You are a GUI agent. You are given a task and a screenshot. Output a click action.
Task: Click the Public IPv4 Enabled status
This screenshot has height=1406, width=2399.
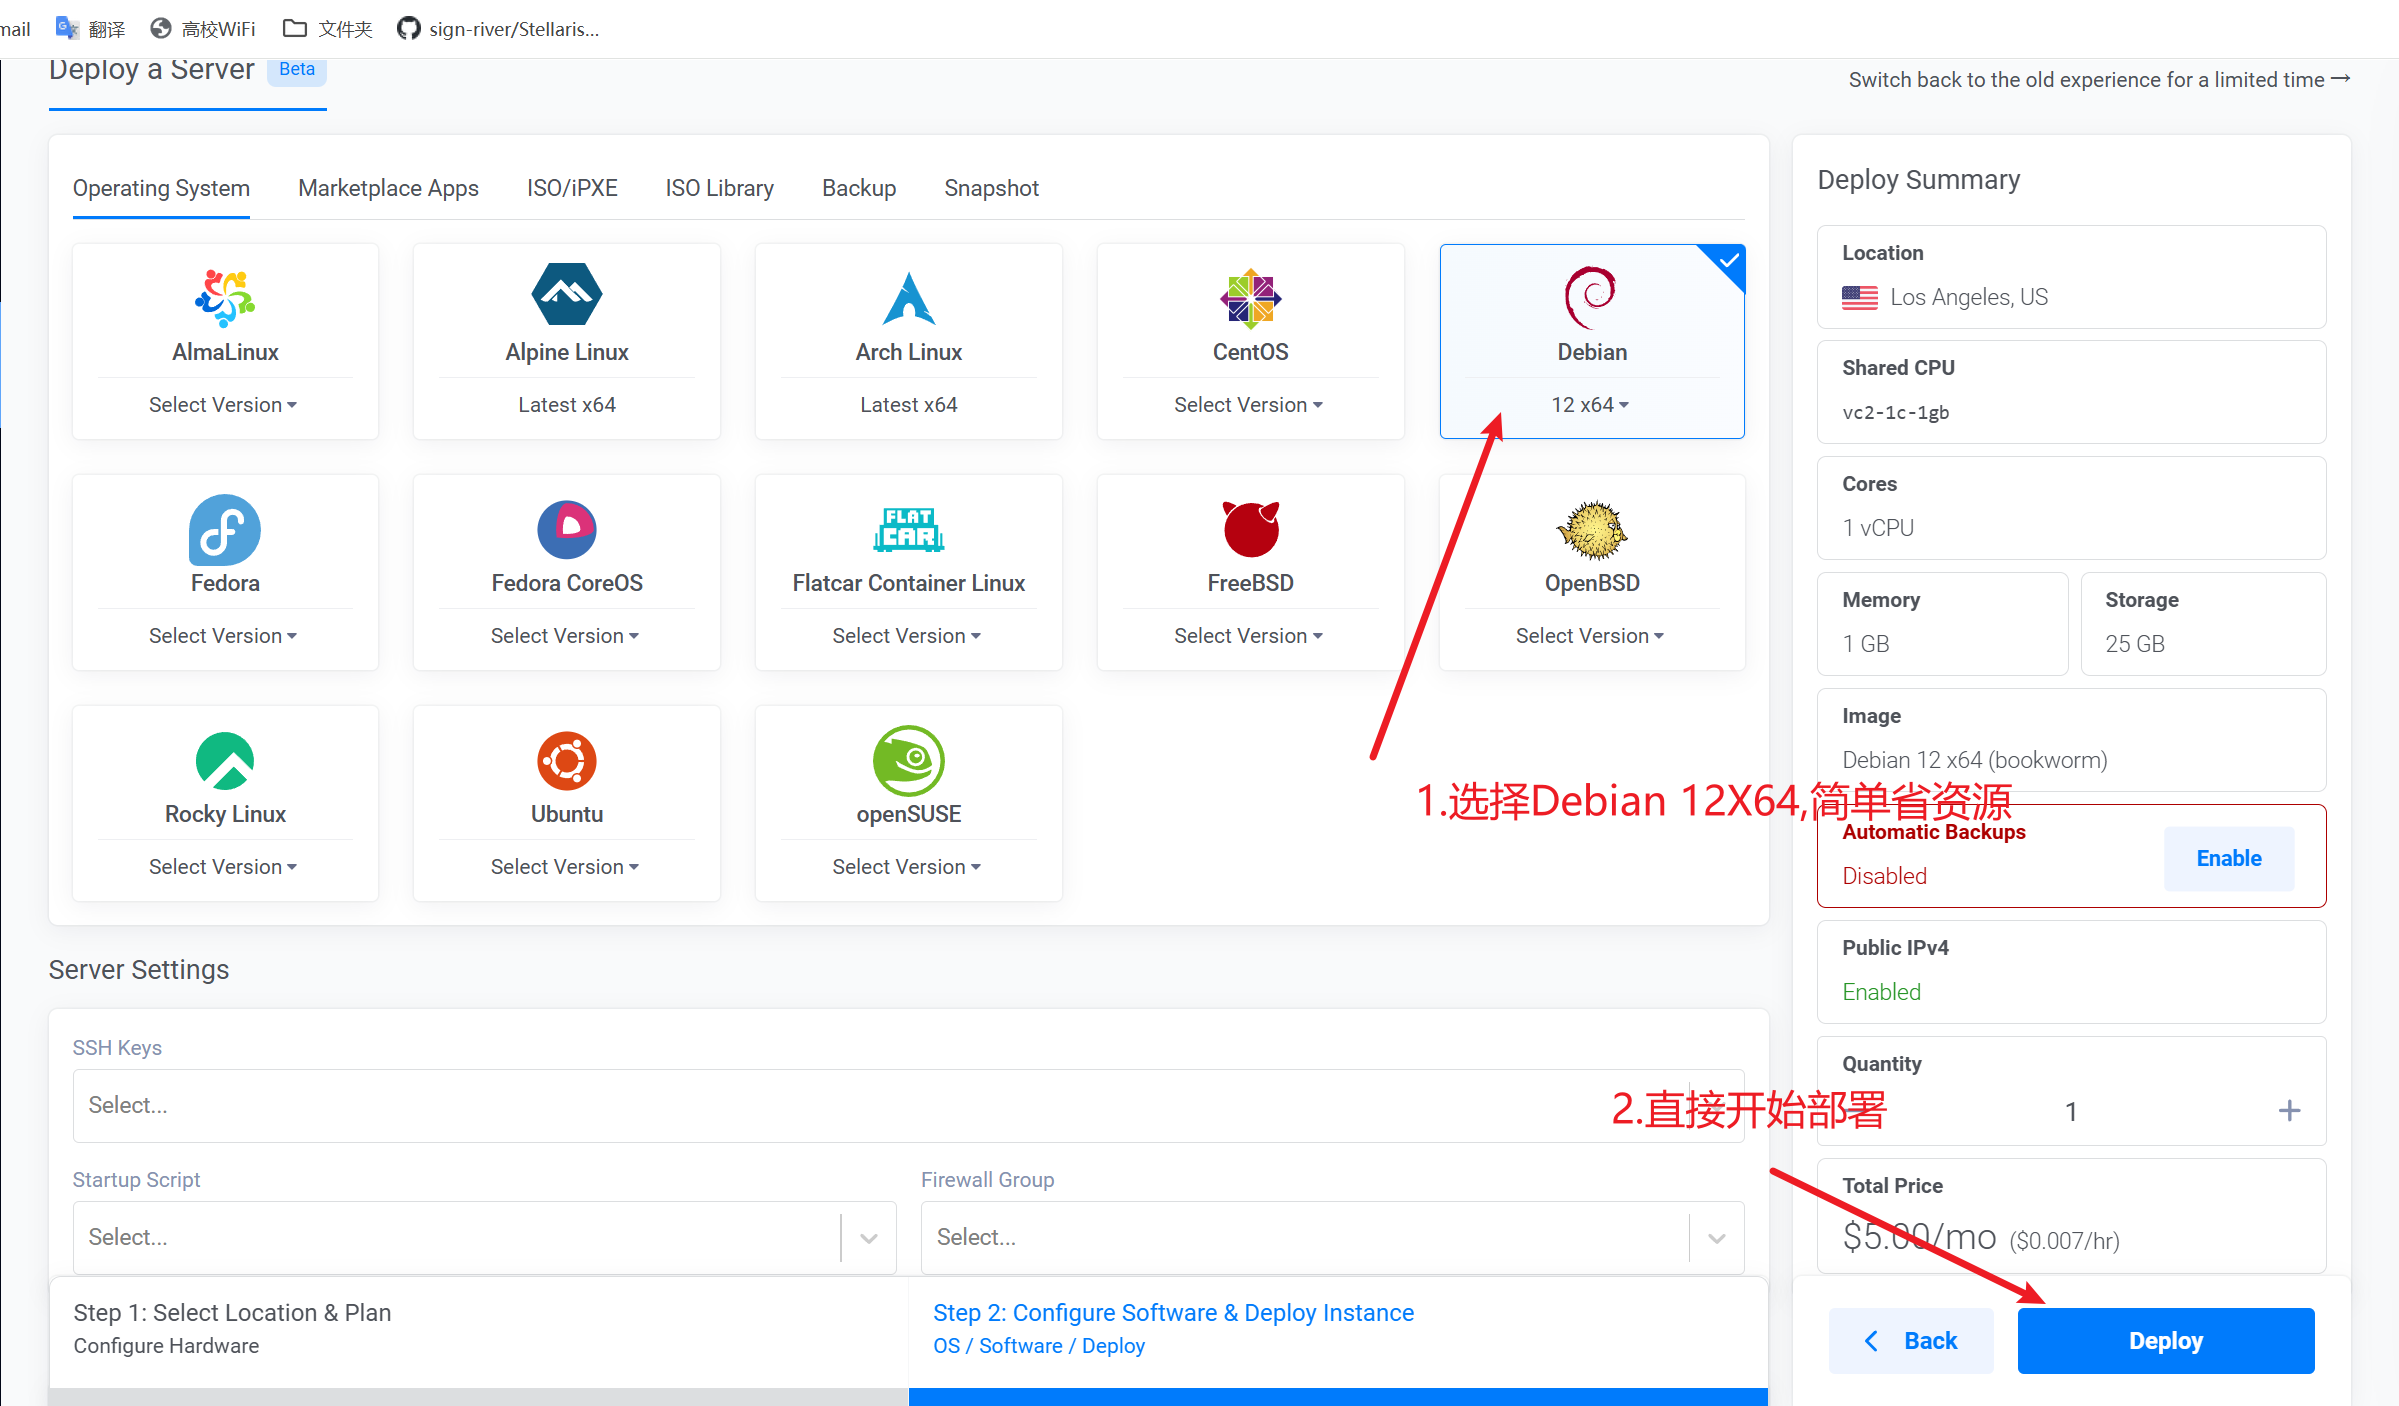1882,992
